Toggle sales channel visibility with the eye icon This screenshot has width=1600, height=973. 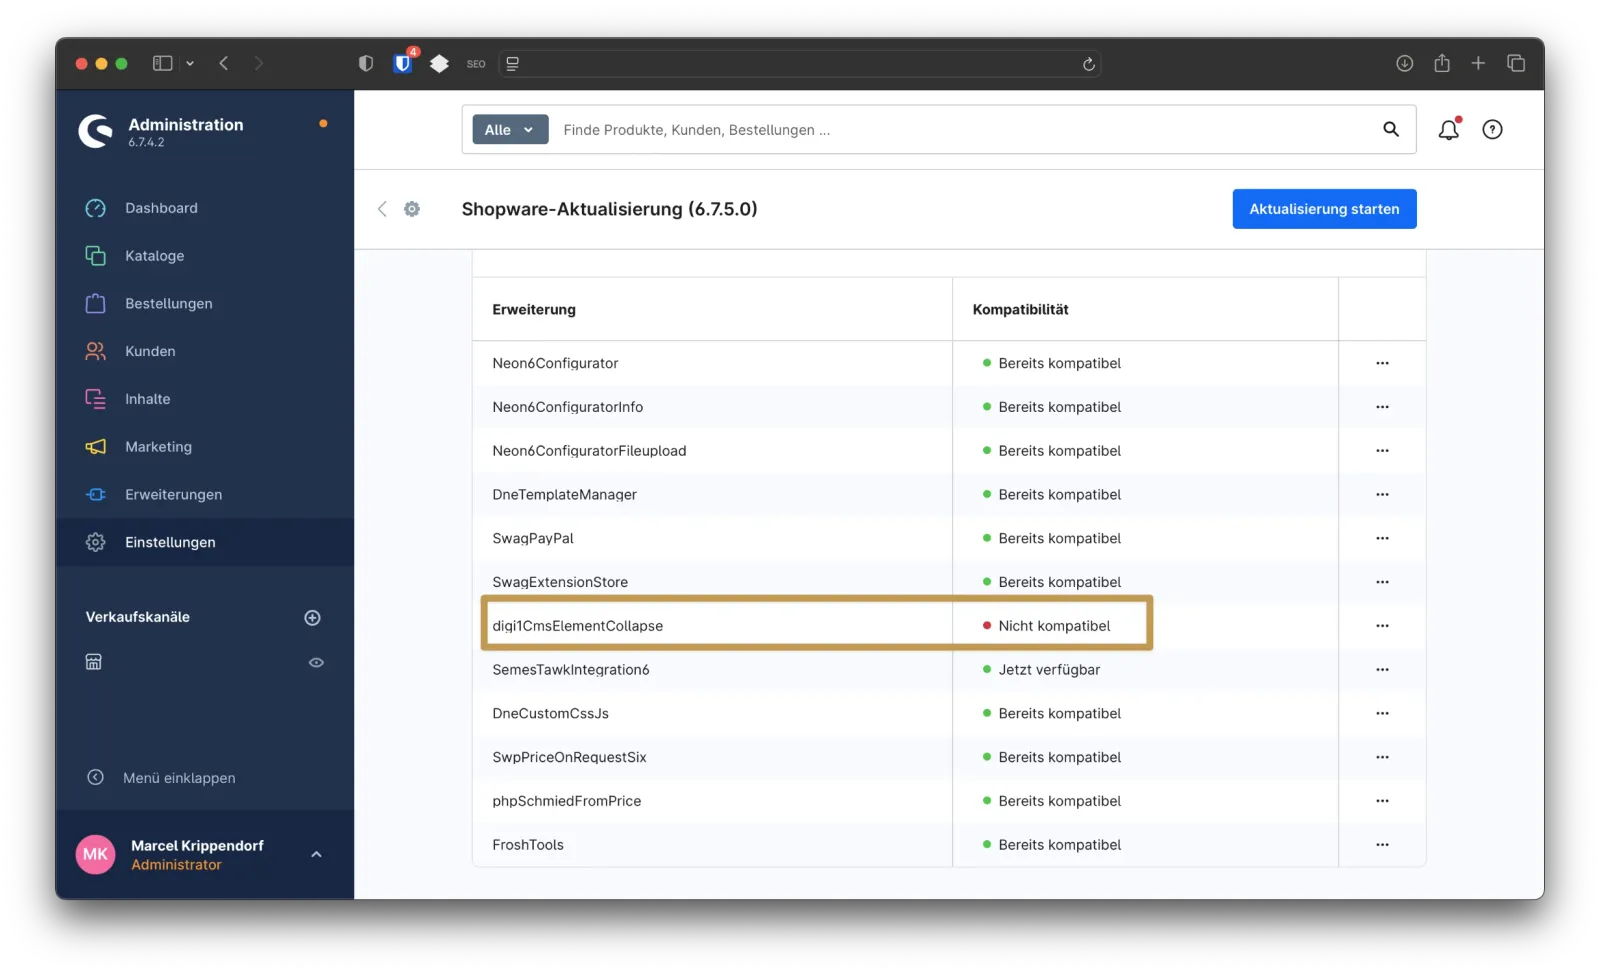(x=316, y=661)
